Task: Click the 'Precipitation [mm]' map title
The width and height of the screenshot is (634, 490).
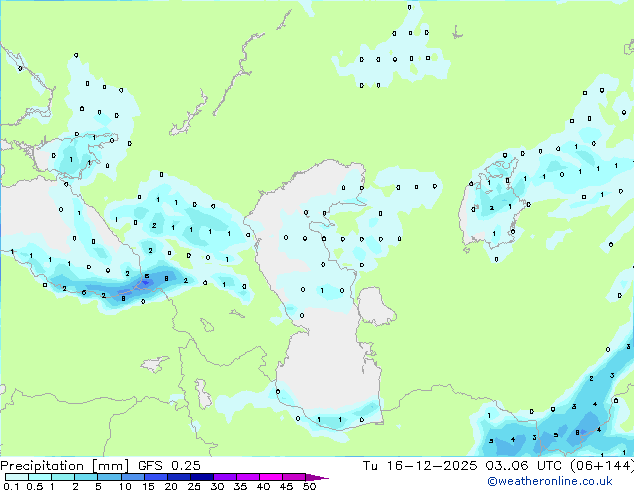Action: click(x=65, y=466)
